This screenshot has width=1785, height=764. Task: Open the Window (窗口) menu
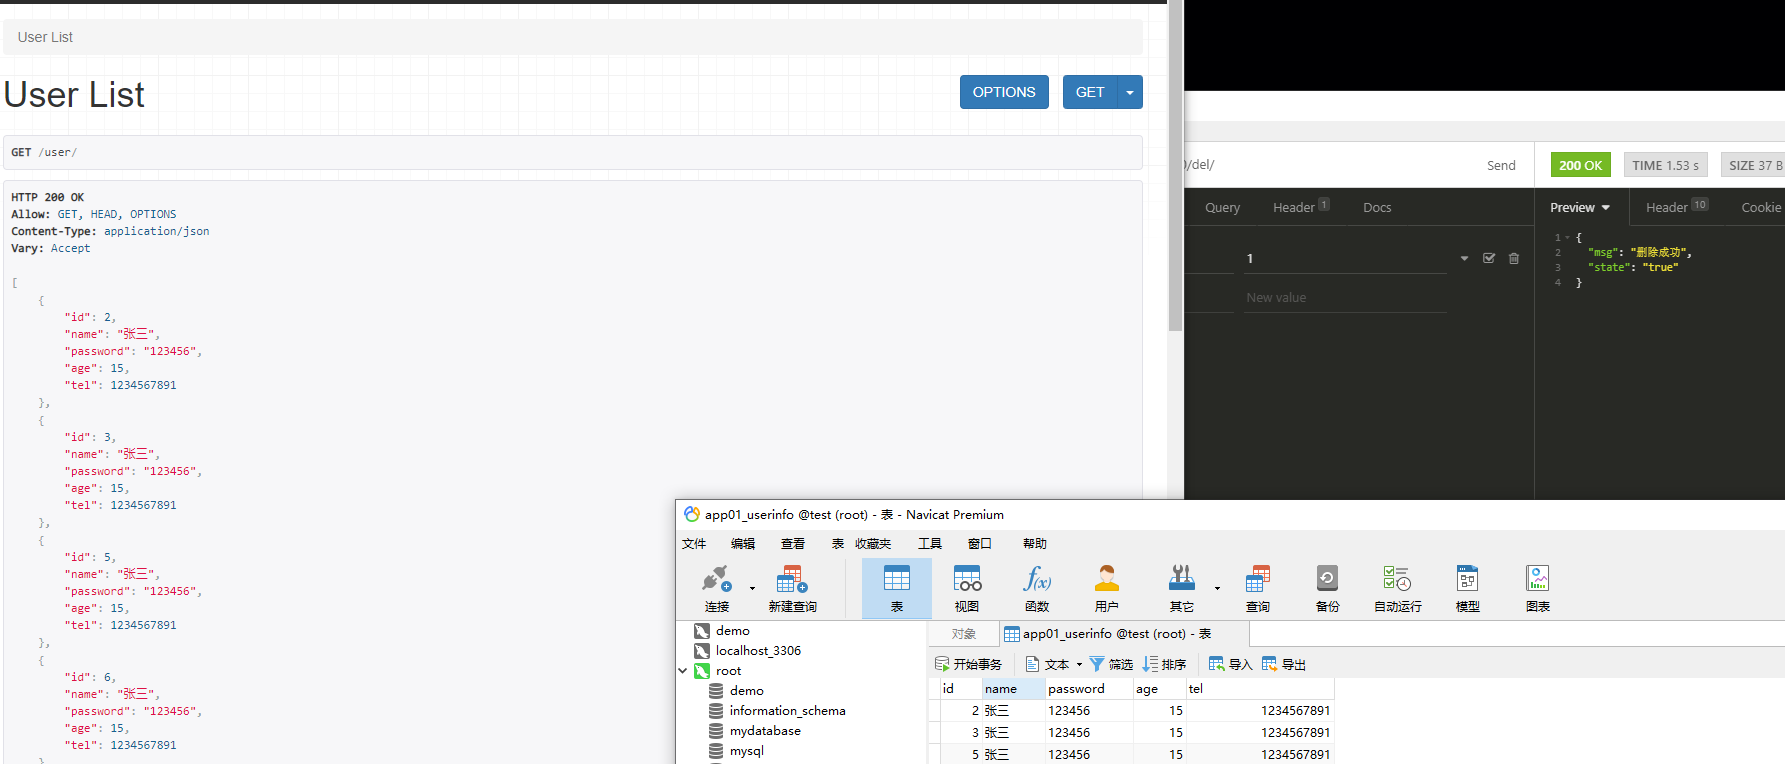[x=980, y=544]
